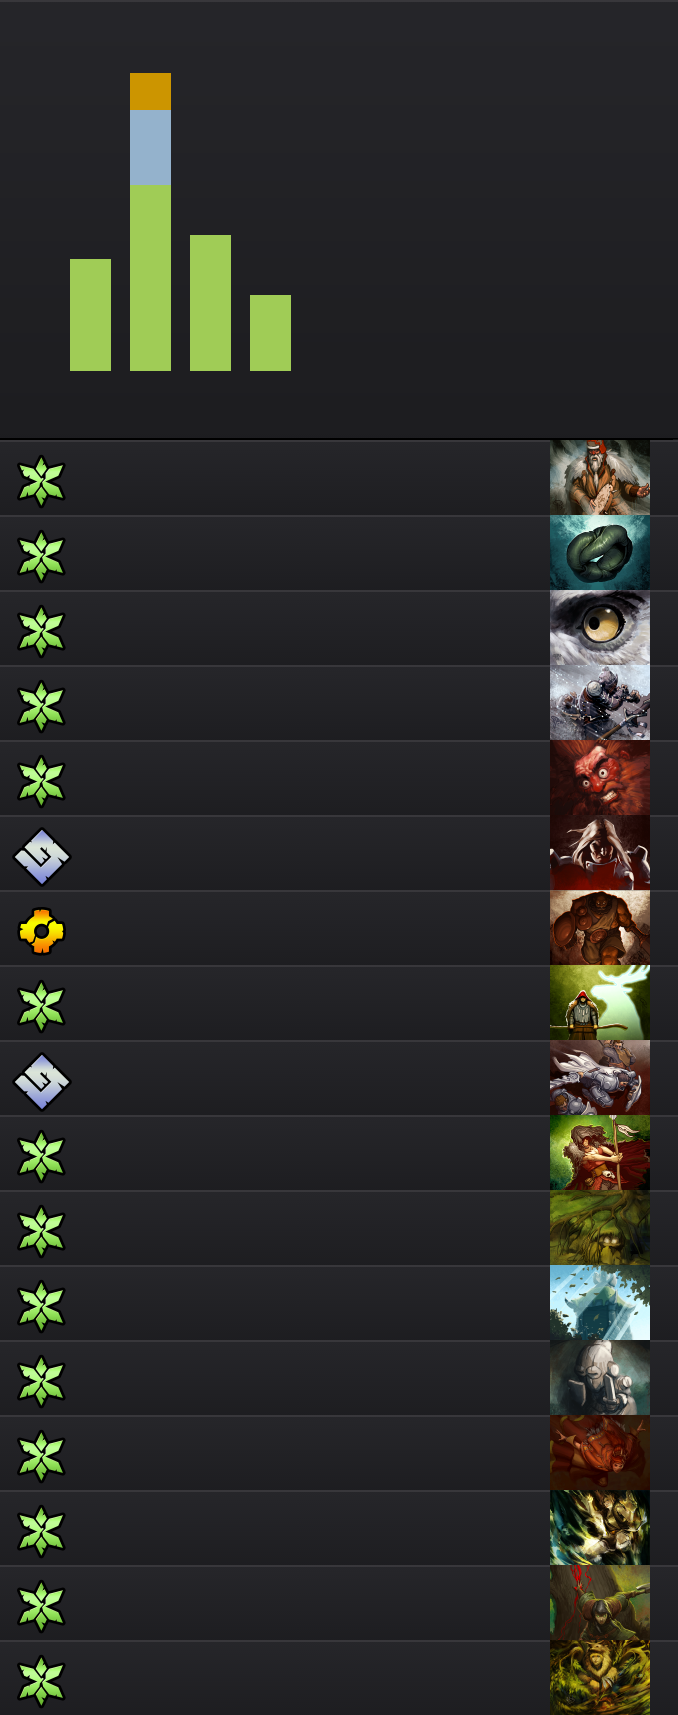Click the orange gear faction icon
678x1715 pixels.
[41, 931]
